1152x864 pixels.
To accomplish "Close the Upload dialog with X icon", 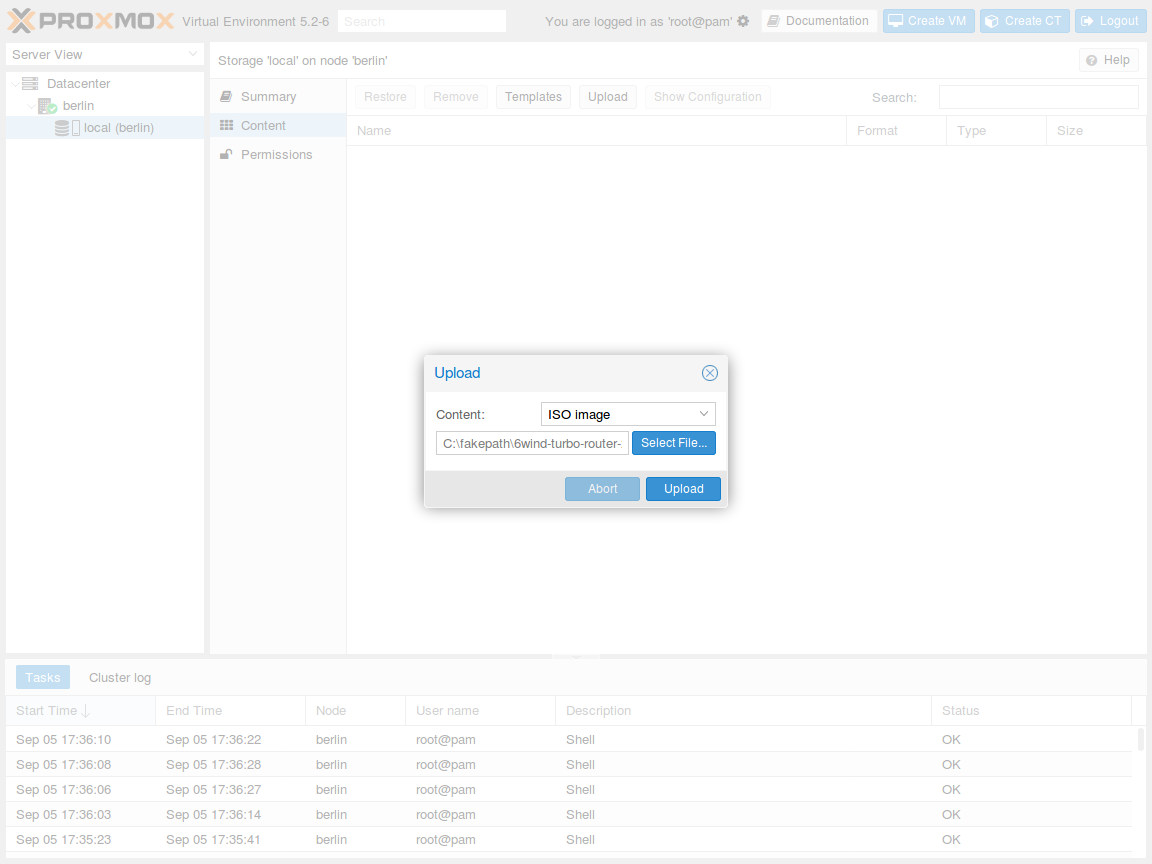I will click(x=710, y=373).
